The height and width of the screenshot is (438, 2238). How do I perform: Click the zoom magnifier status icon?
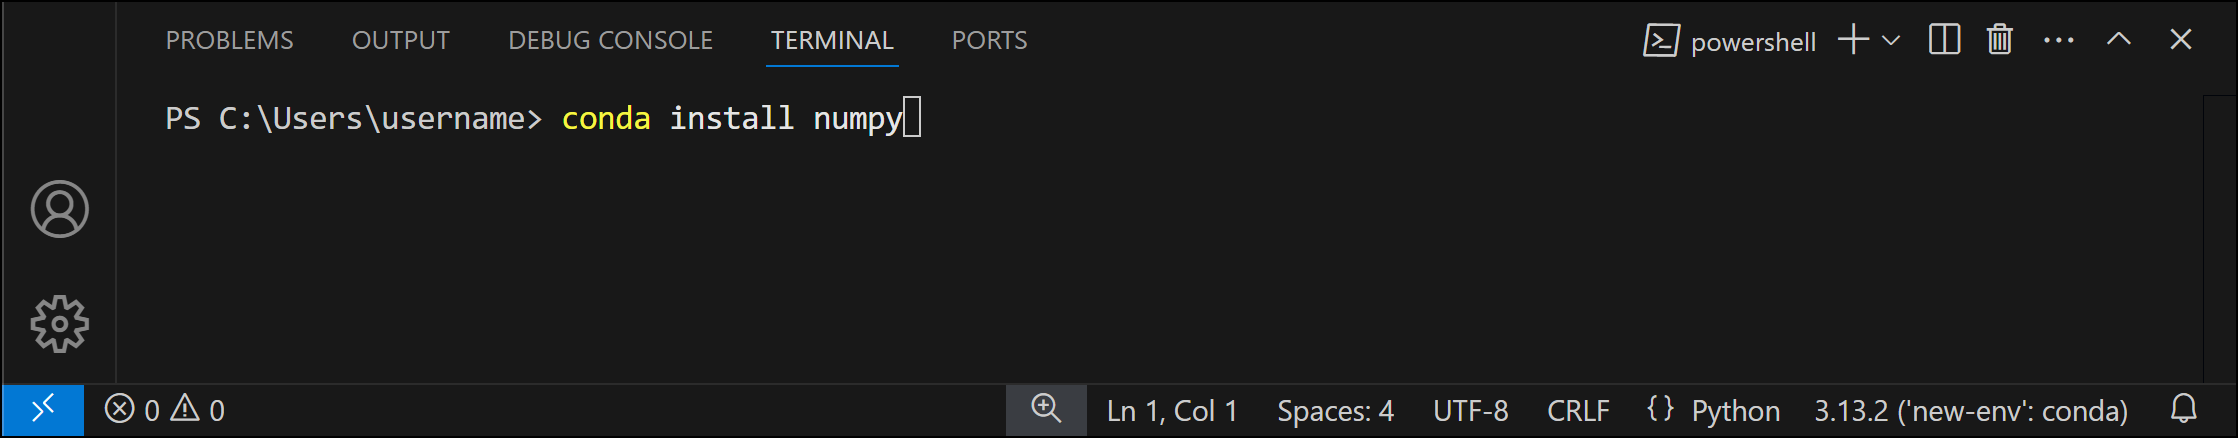coord(1046,410)
